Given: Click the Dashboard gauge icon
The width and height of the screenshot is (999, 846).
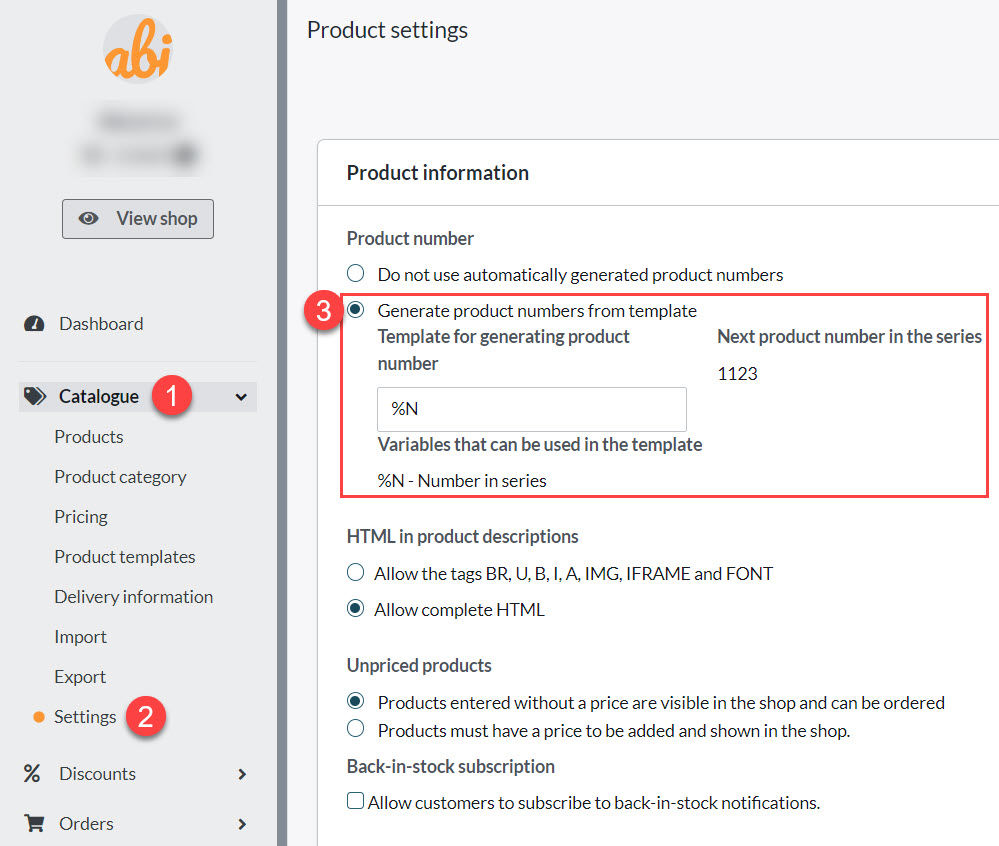Looking at the screenshot, I should pos(35,324).
